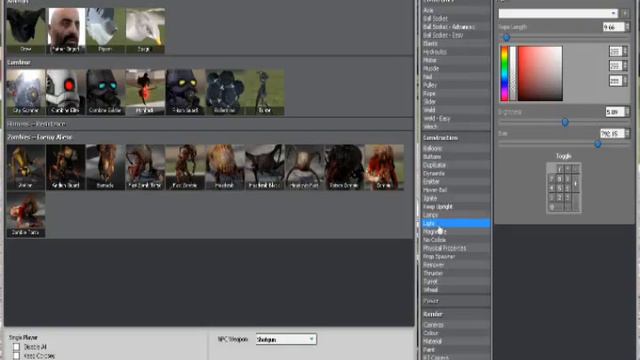Image resolution: width=640 pixels, height=360 pixels.
Task: Collapse the Combine NPC category
Action: point(209,62)
